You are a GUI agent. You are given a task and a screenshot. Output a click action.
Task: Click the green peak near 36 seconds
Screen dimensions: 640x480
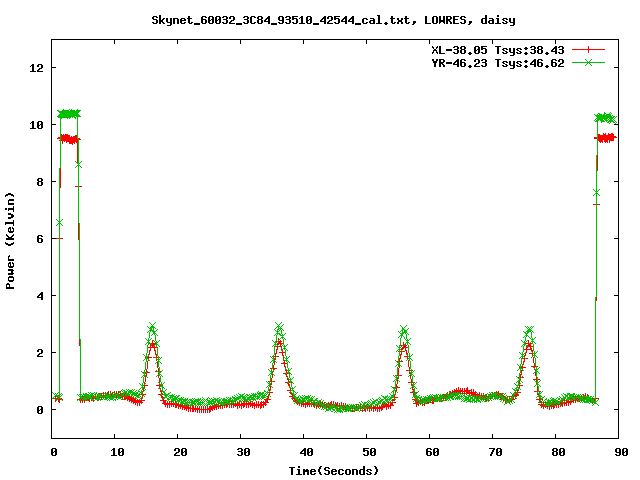click(x=279, y=327)
